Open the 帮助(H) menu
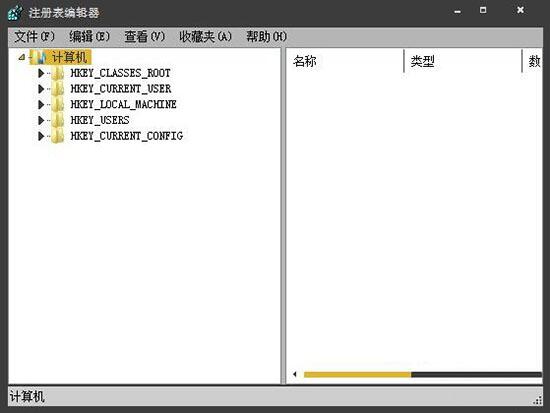The image size is (550, 413). (x=266, y=36)
